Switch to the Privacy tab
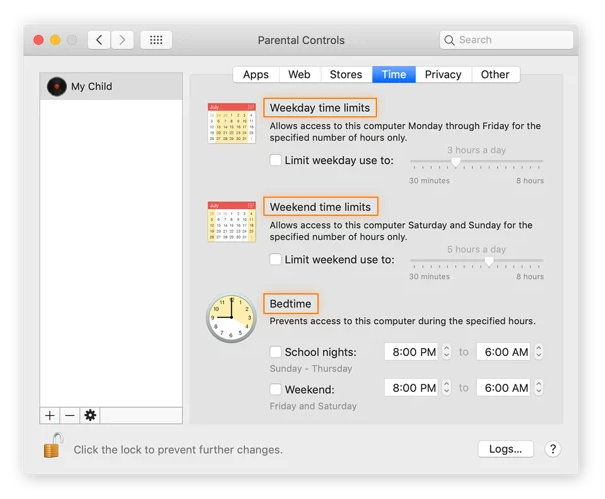605x499 pixels. point(443,74)
